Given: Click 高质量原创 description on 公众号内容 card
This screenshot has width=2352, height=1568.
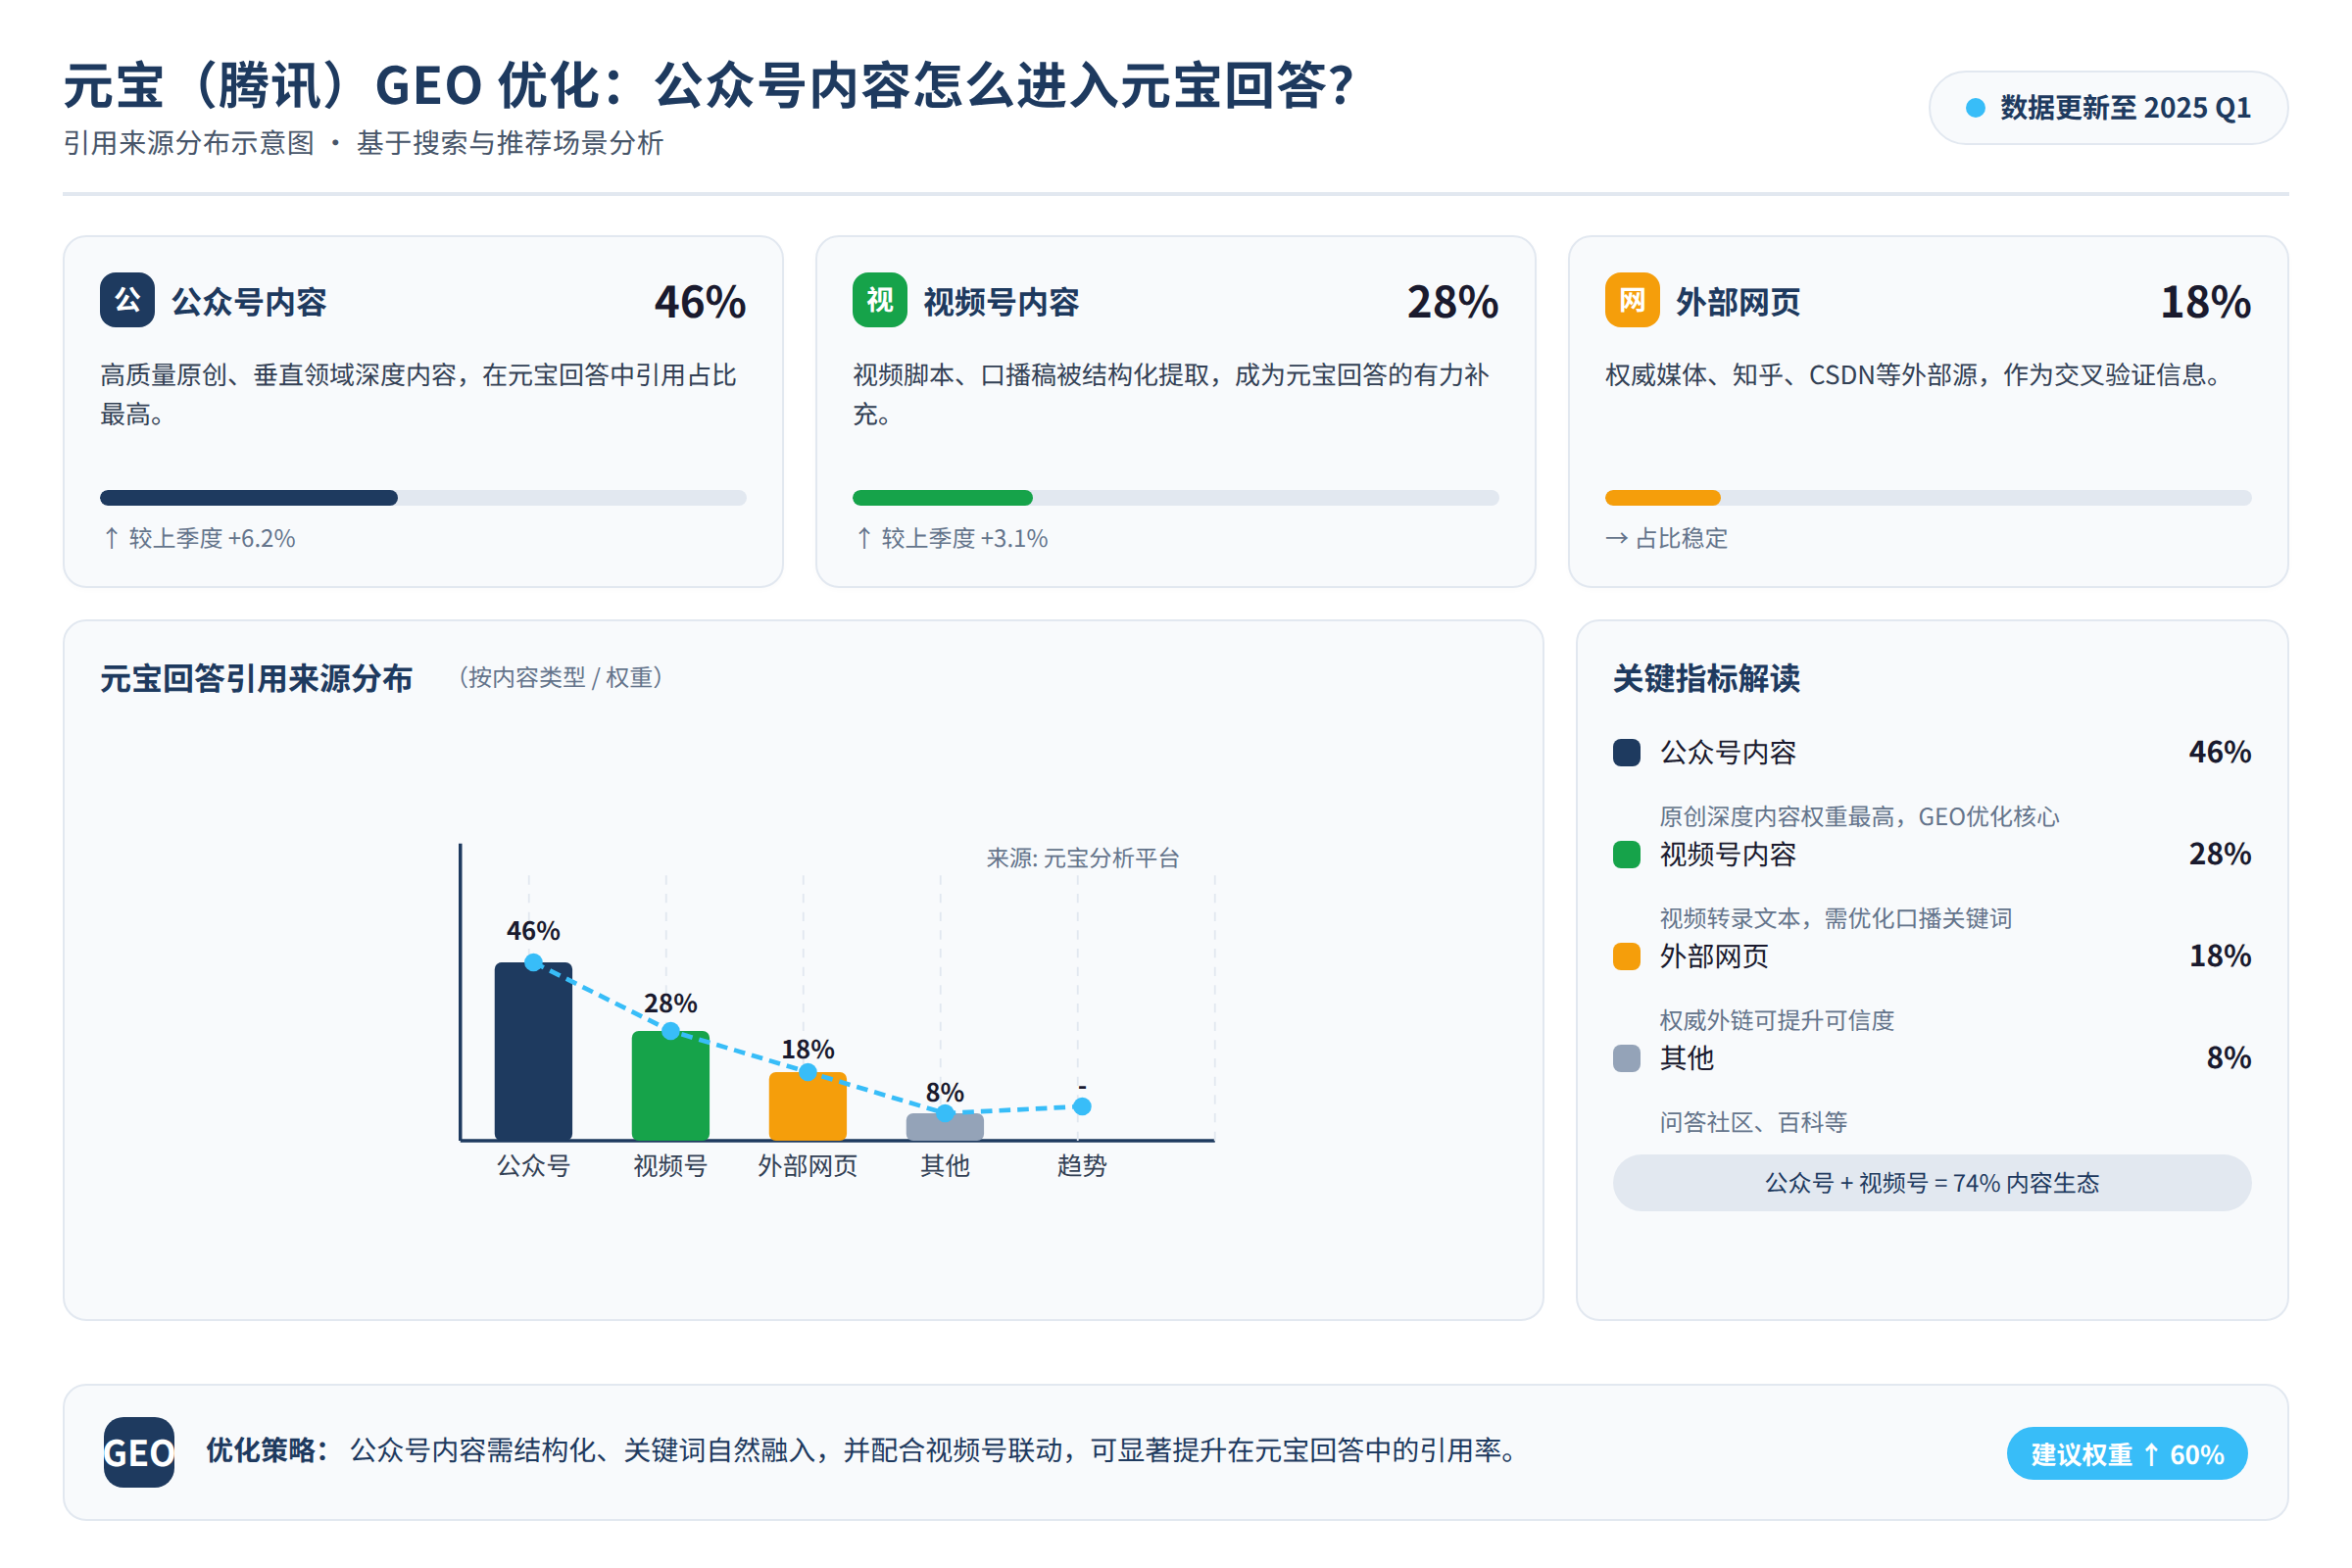Looking at the screenshot, I should point(418,394).
